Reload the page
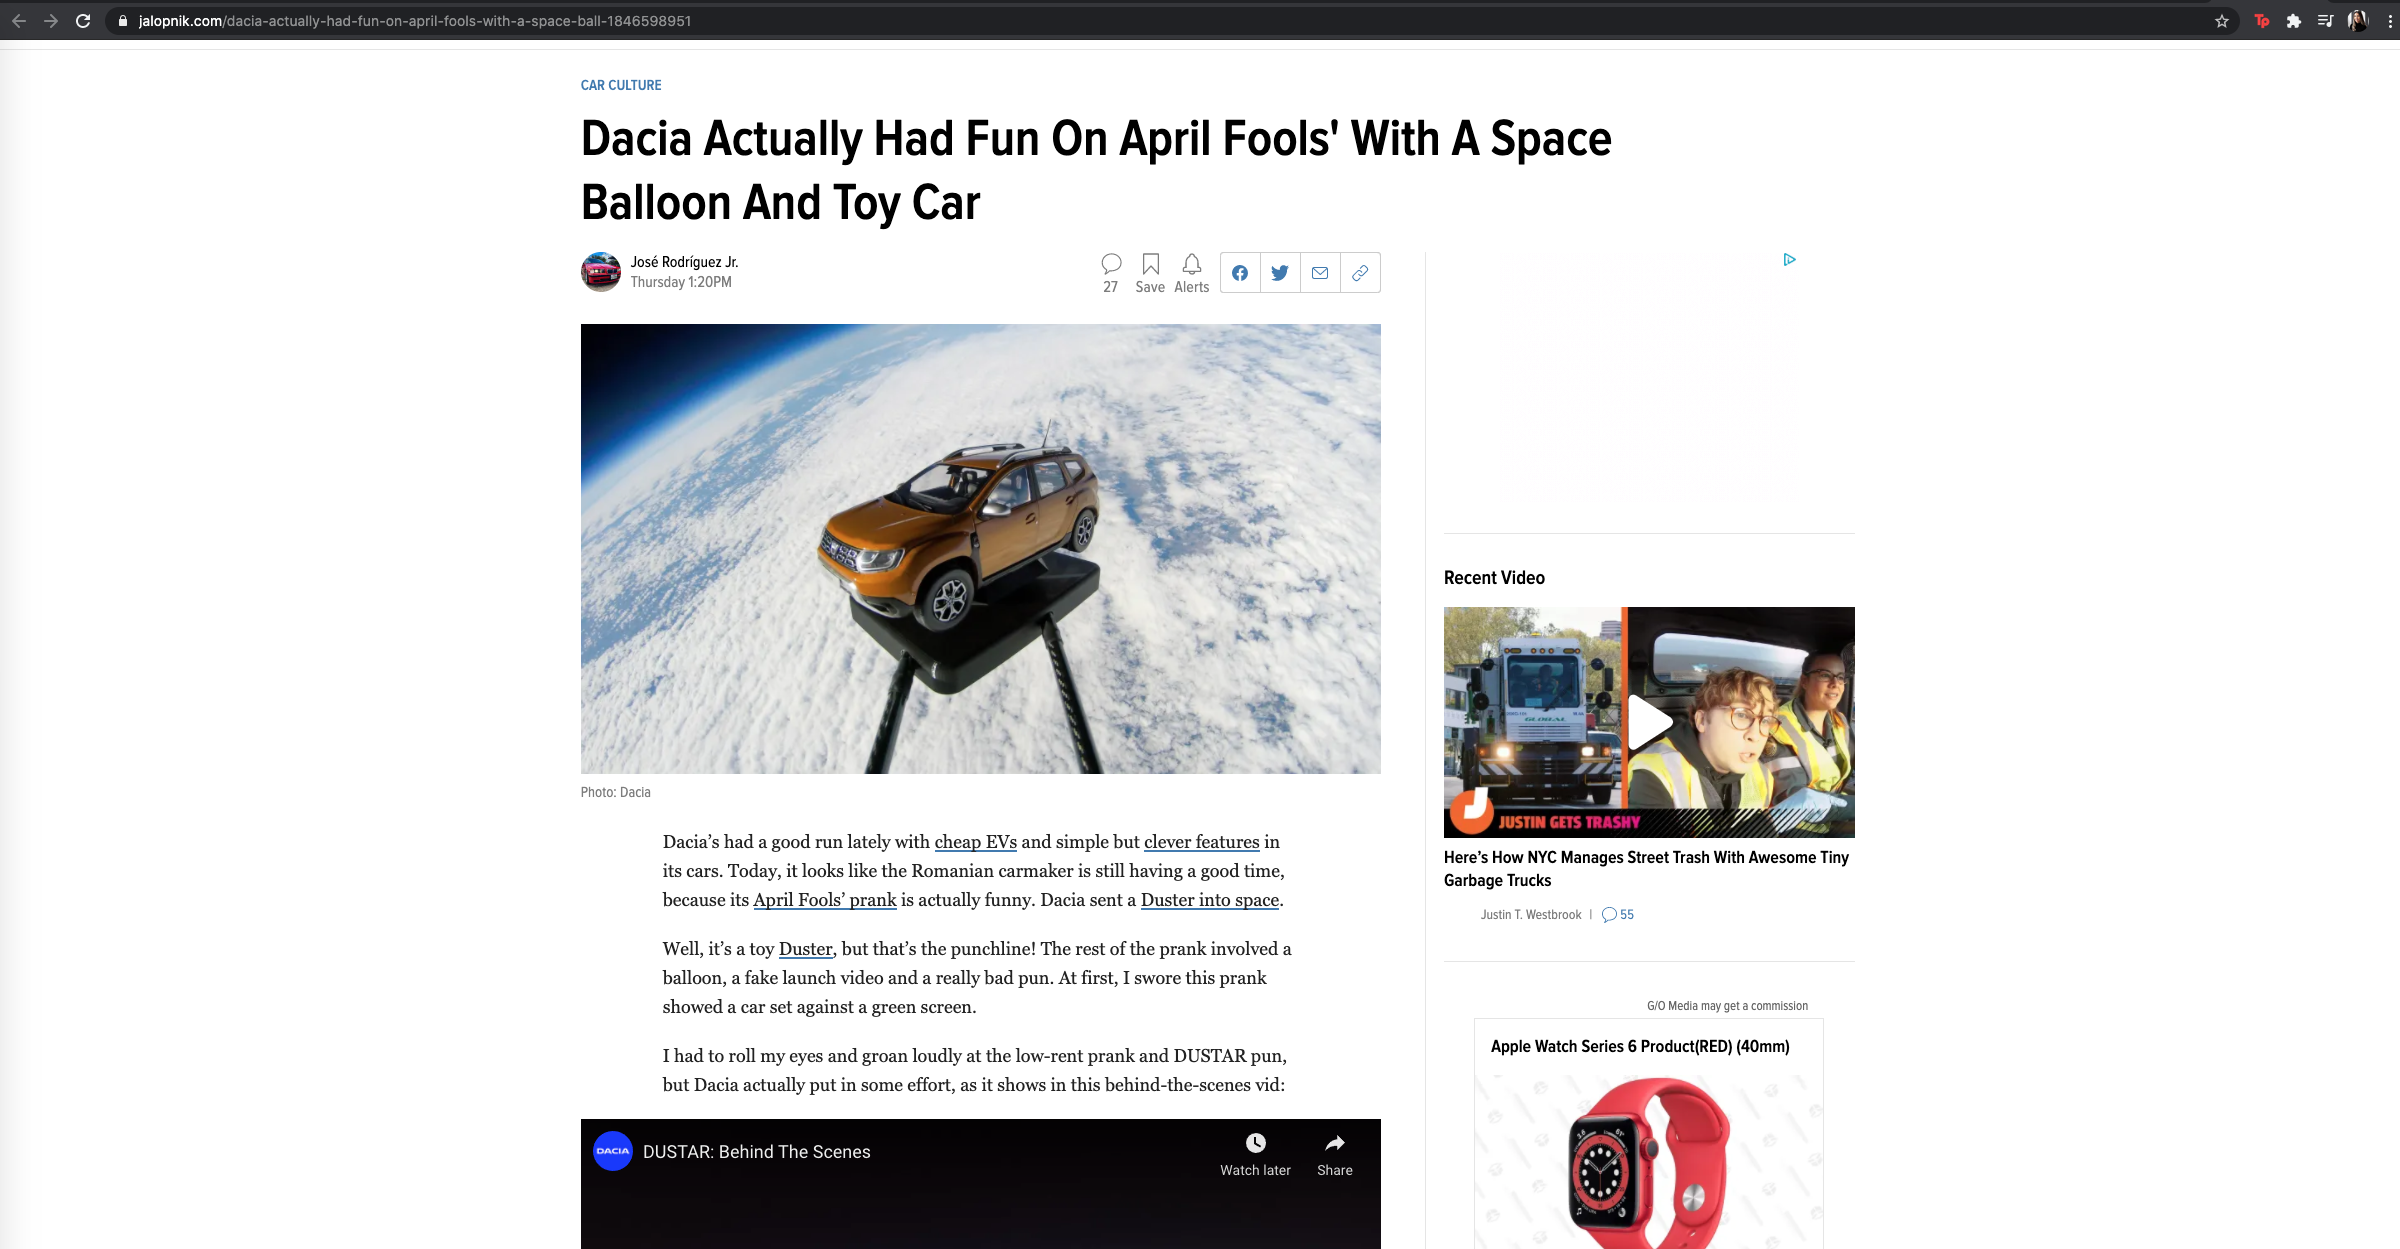The image size is (2400, 1249). 83,21
